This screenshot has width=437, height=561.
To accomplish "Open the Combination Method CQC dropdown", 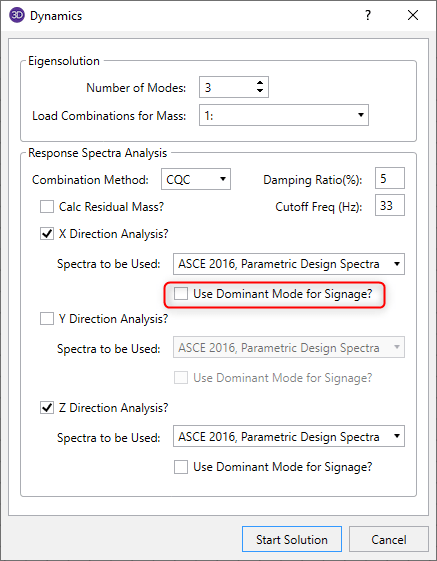I will coord(196,179).
